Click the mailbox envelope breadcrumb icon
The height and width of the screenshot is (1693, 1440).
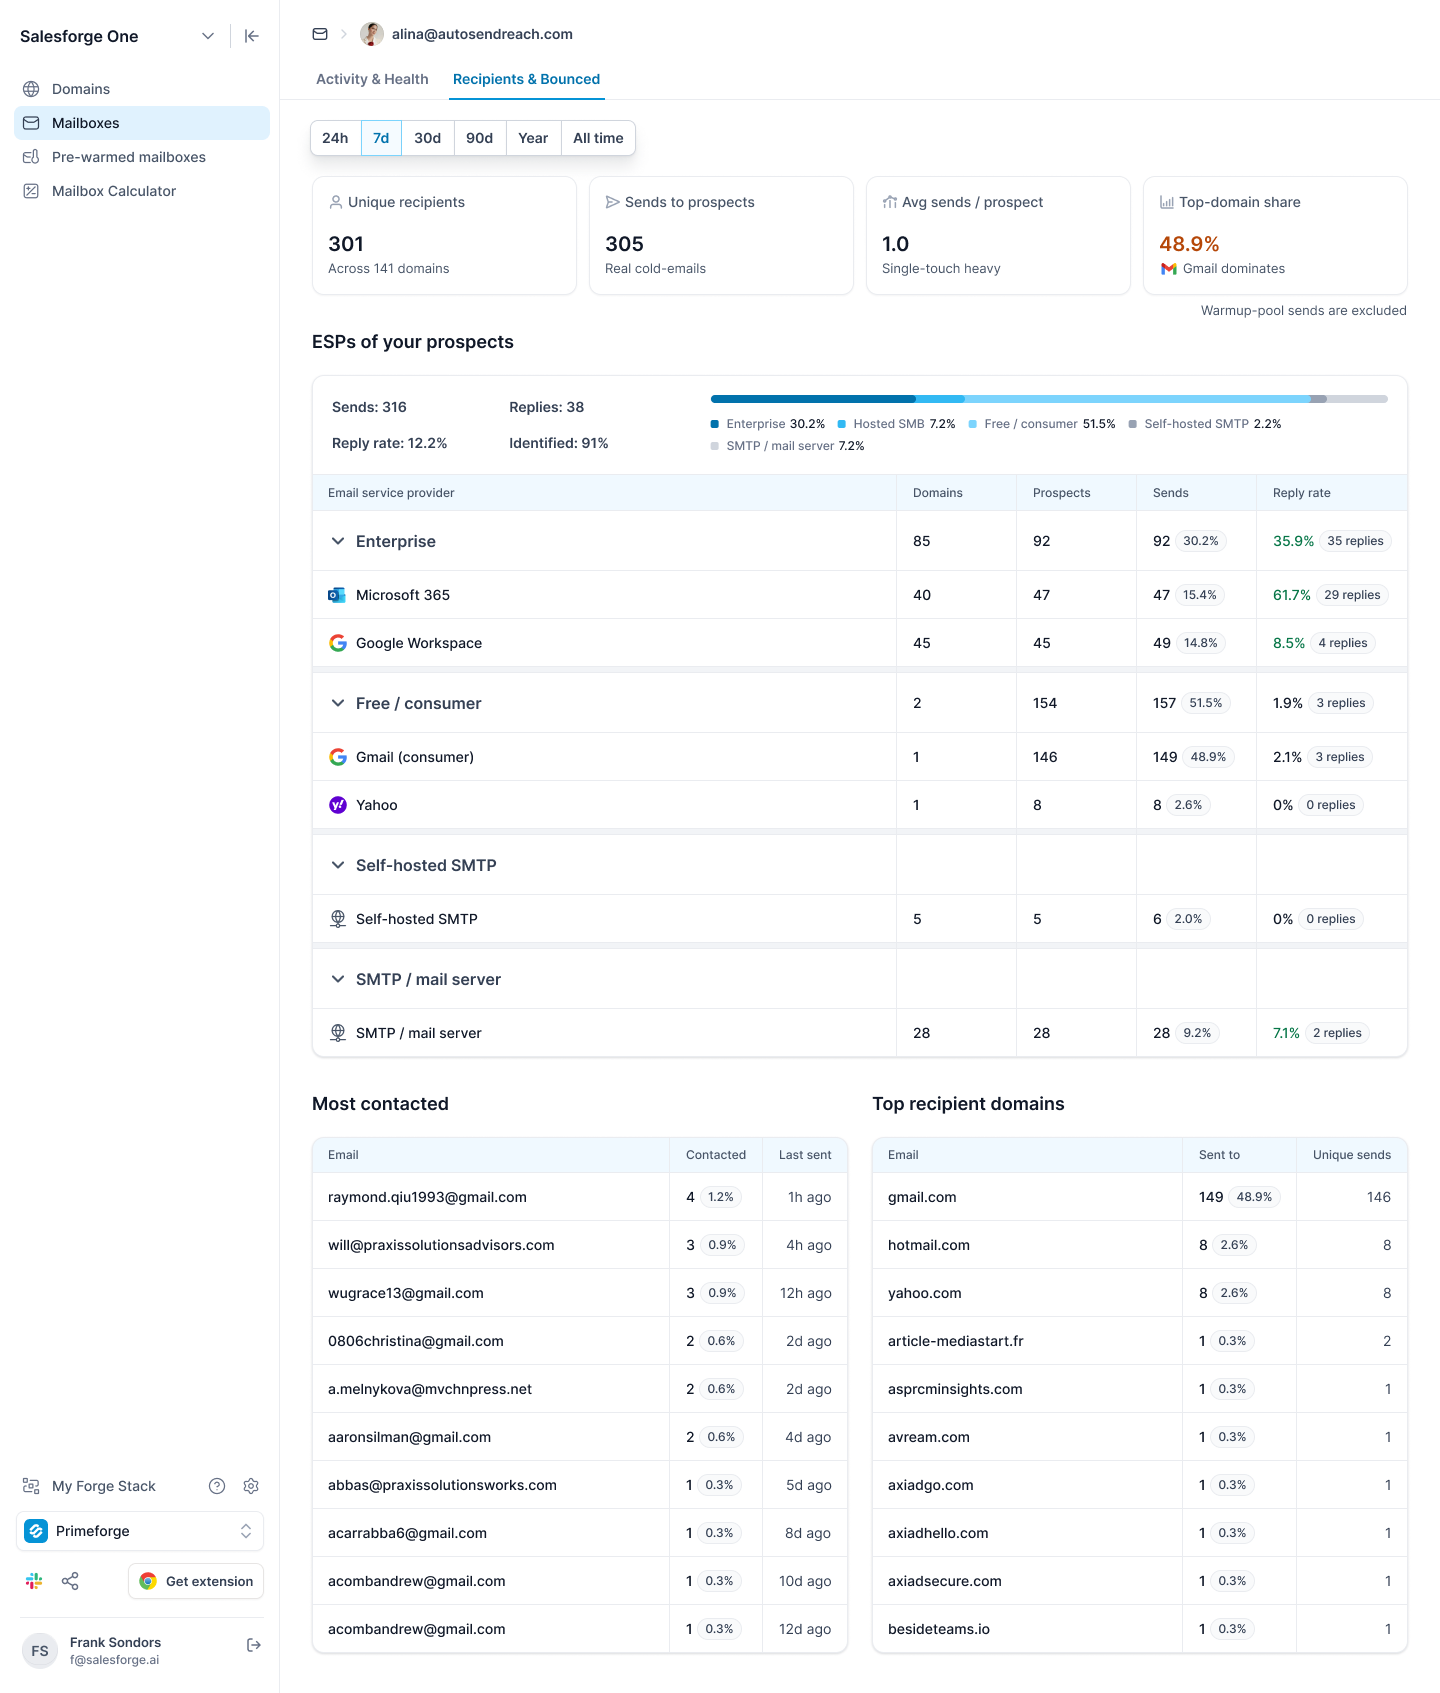coord(320,34)
